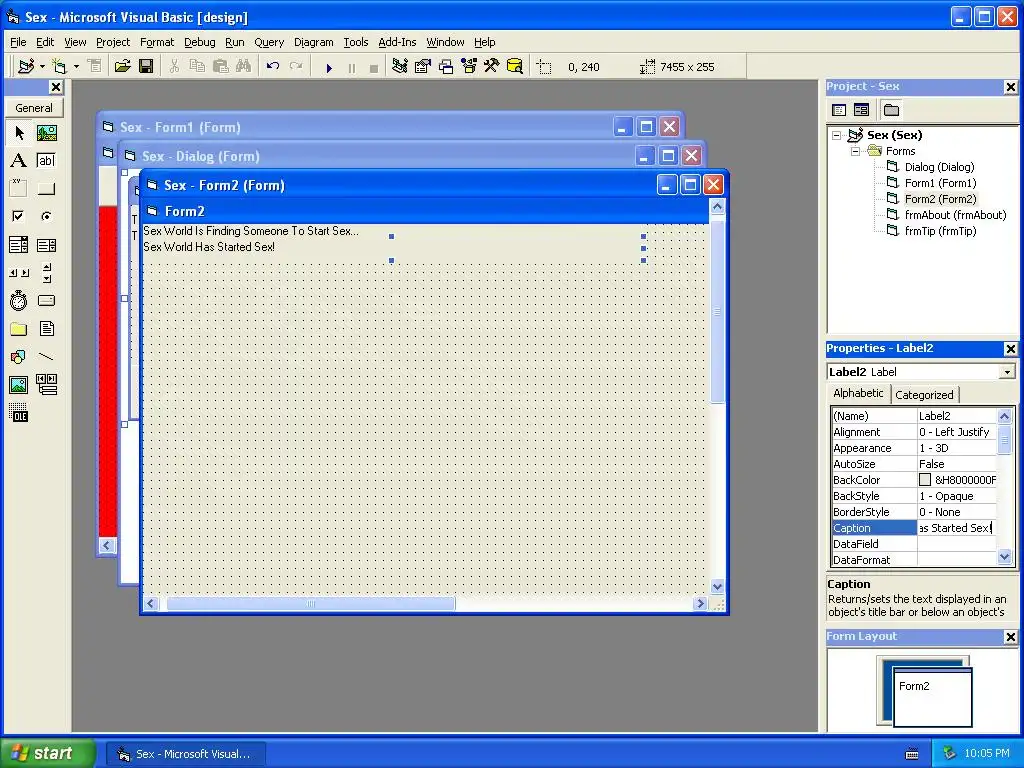
Task: Open the Add Project dropdown arrow
Action: [x=42, y=67]
